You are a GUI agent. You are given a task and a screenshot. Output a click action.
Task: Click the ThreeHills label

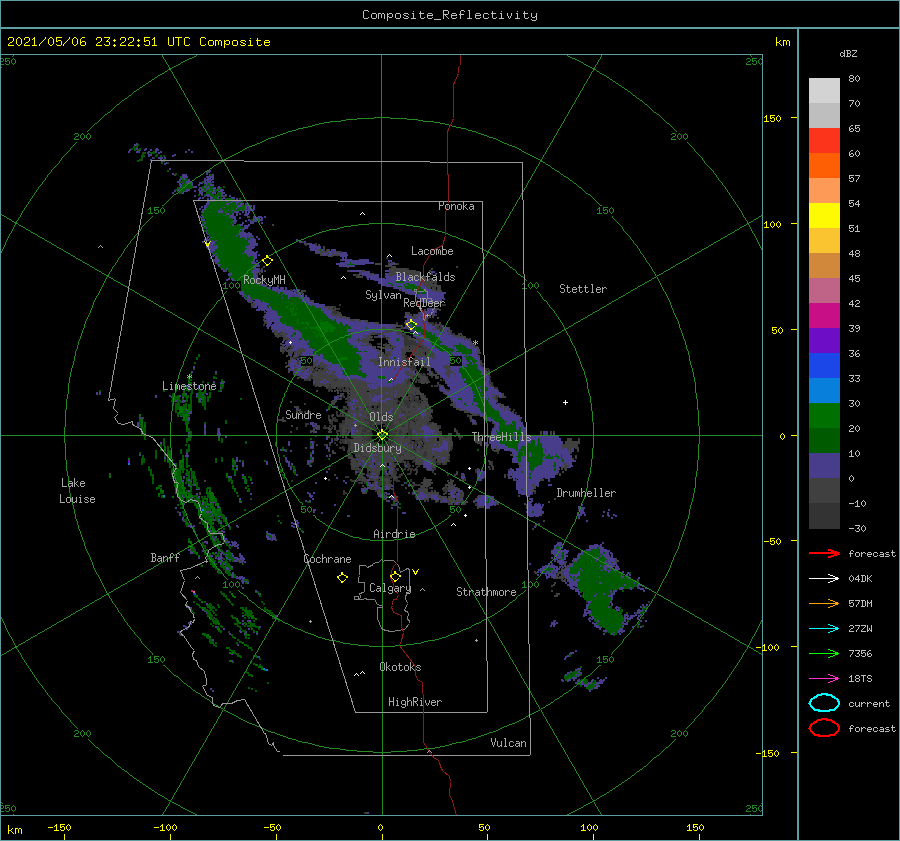click(502, 437)
